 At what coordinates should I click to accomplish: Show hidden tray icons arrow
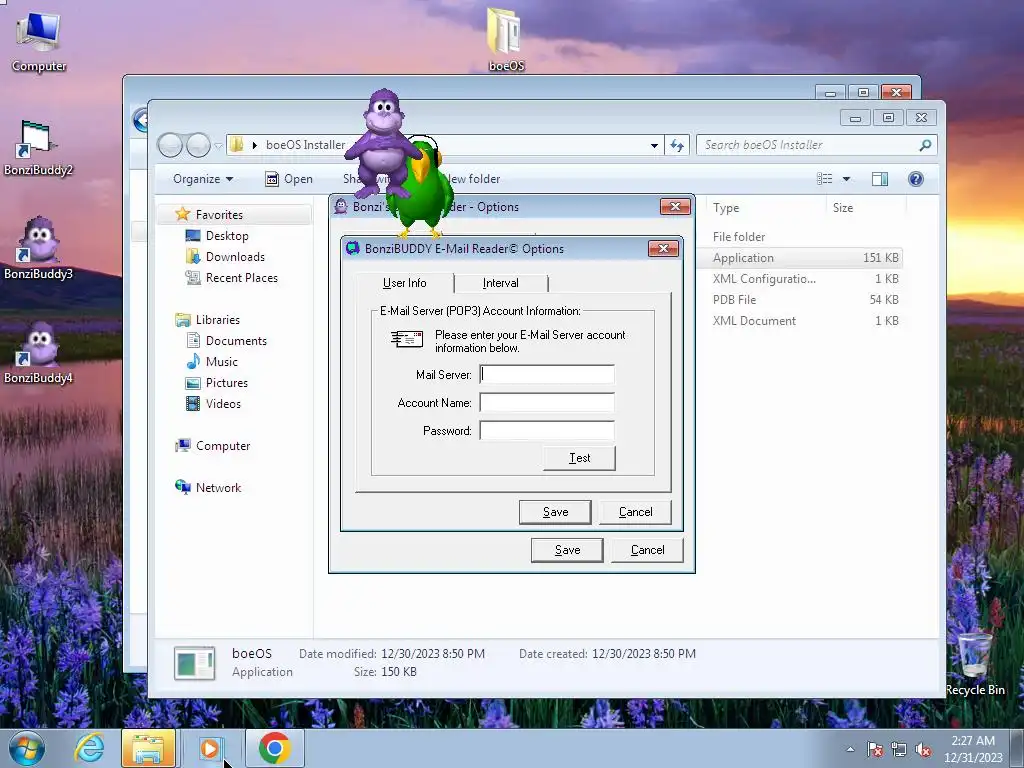click(x=850, y=749)
